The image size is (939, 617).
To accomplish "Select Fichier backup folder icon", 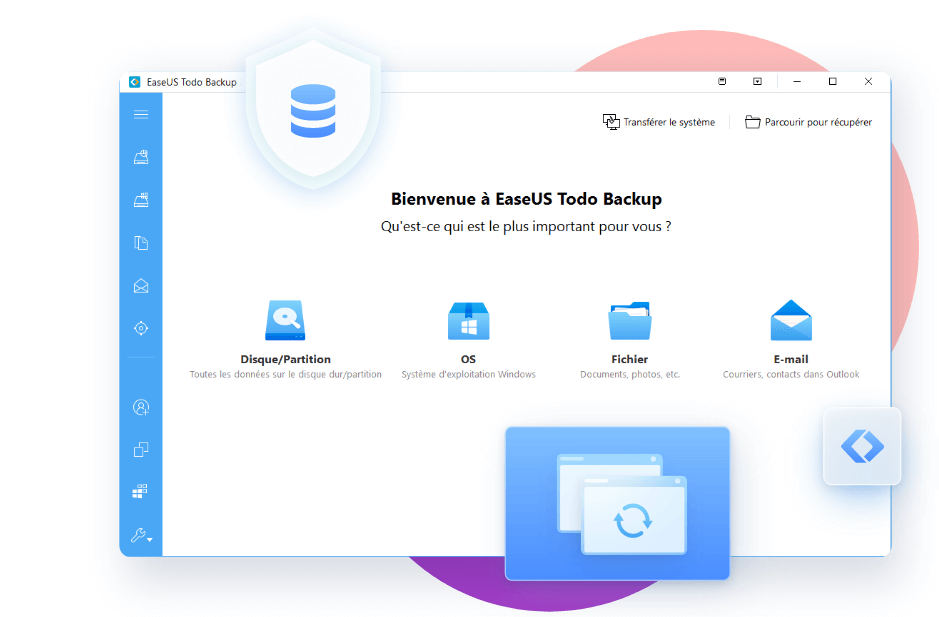I will click(629, 321).
